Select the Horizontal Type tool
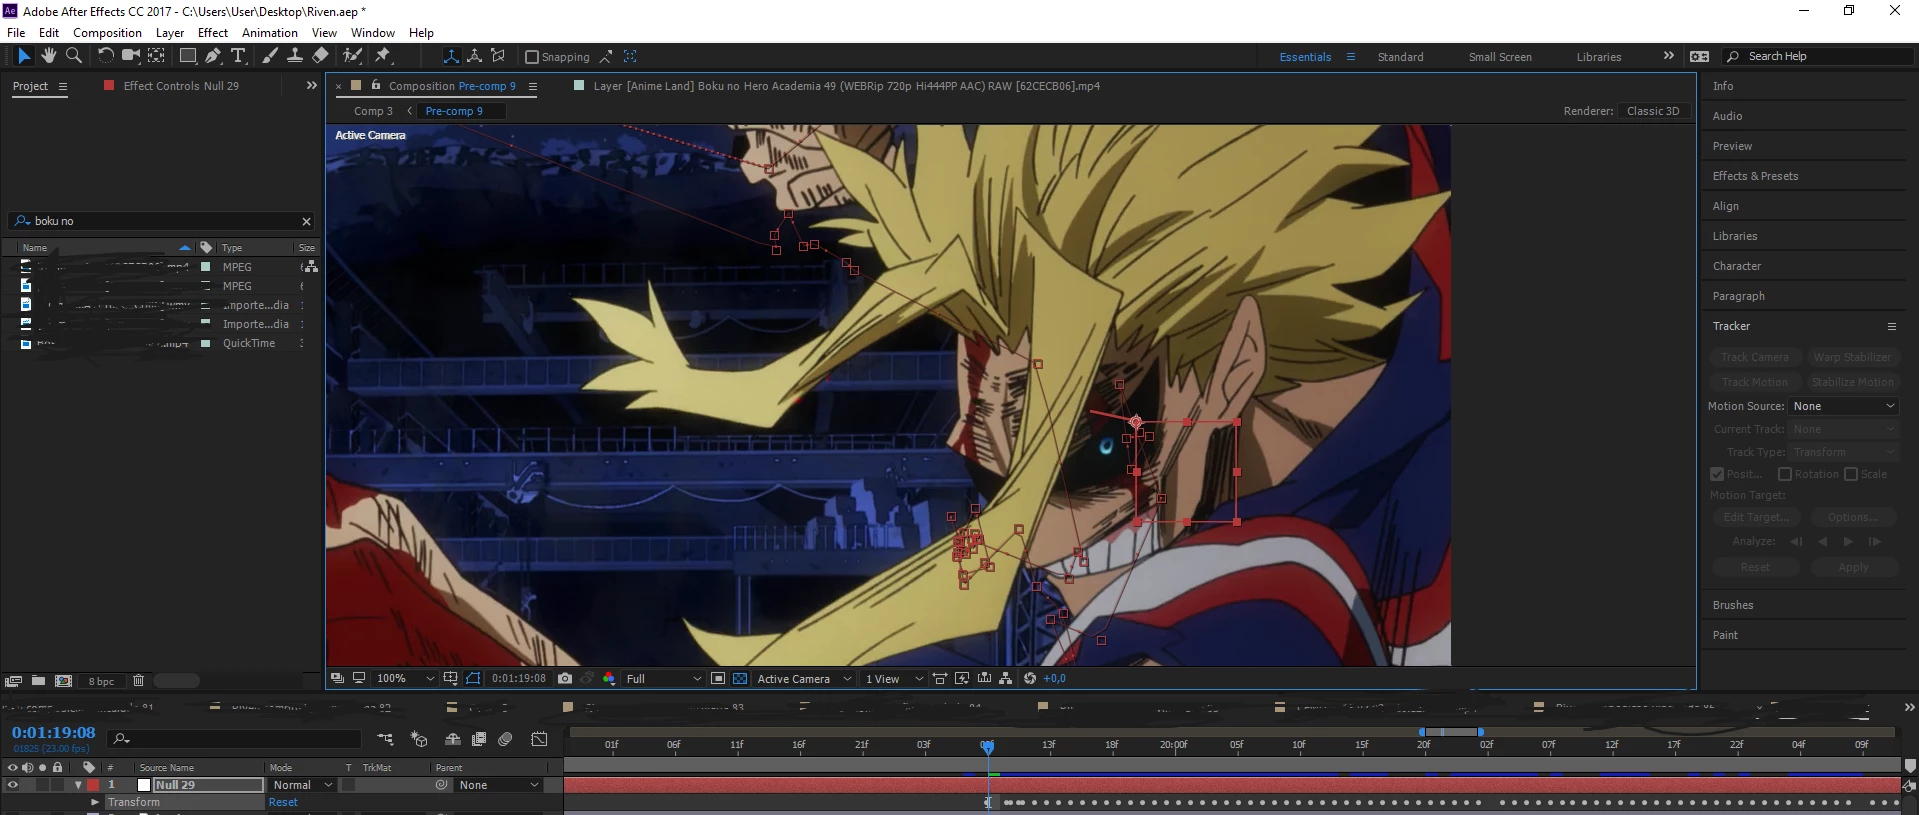Image resolution: width=1919 pixels, height=815 pixels. point(238,56)
